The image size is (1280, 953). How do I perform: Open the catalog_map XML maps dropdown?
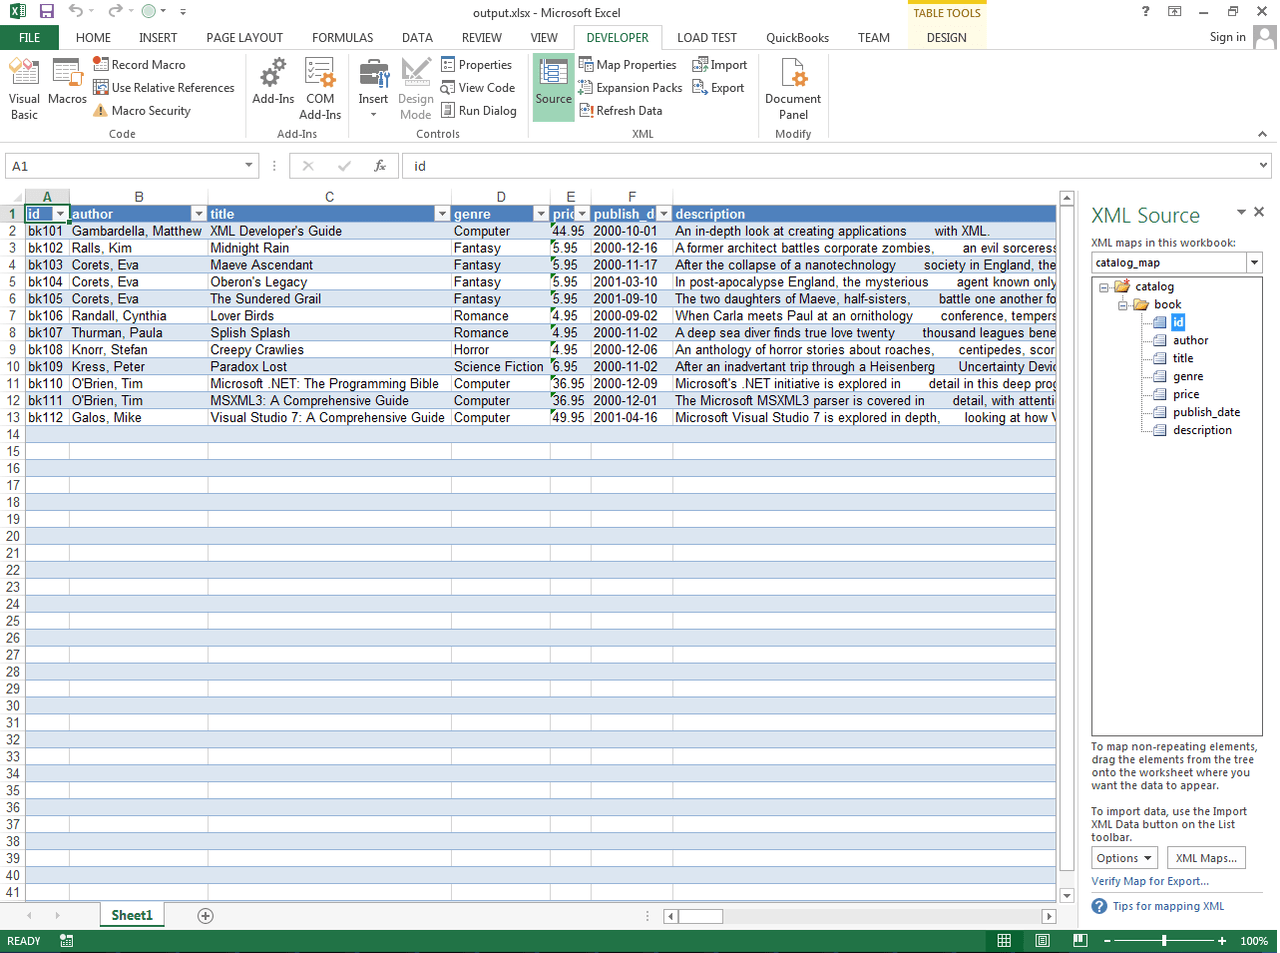[x=1254, y=262]
